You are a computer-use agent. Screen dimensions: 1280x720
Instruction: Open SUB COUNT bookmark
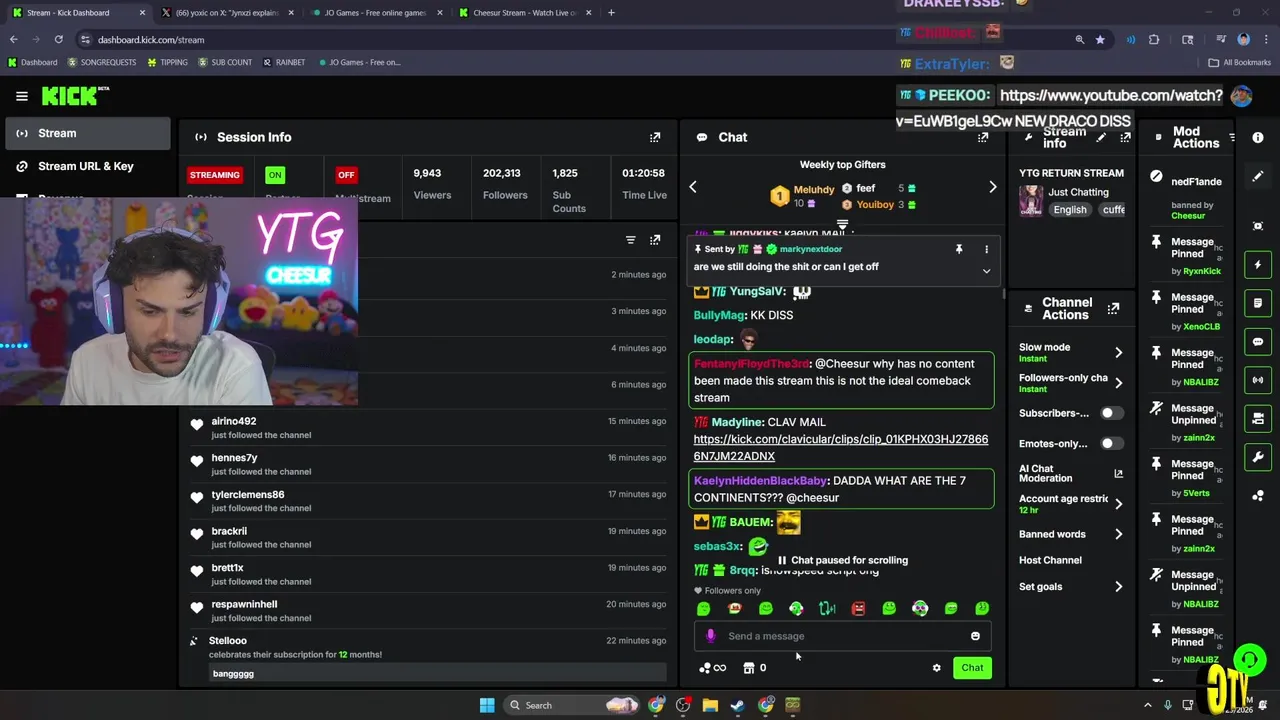pos(225,62)
